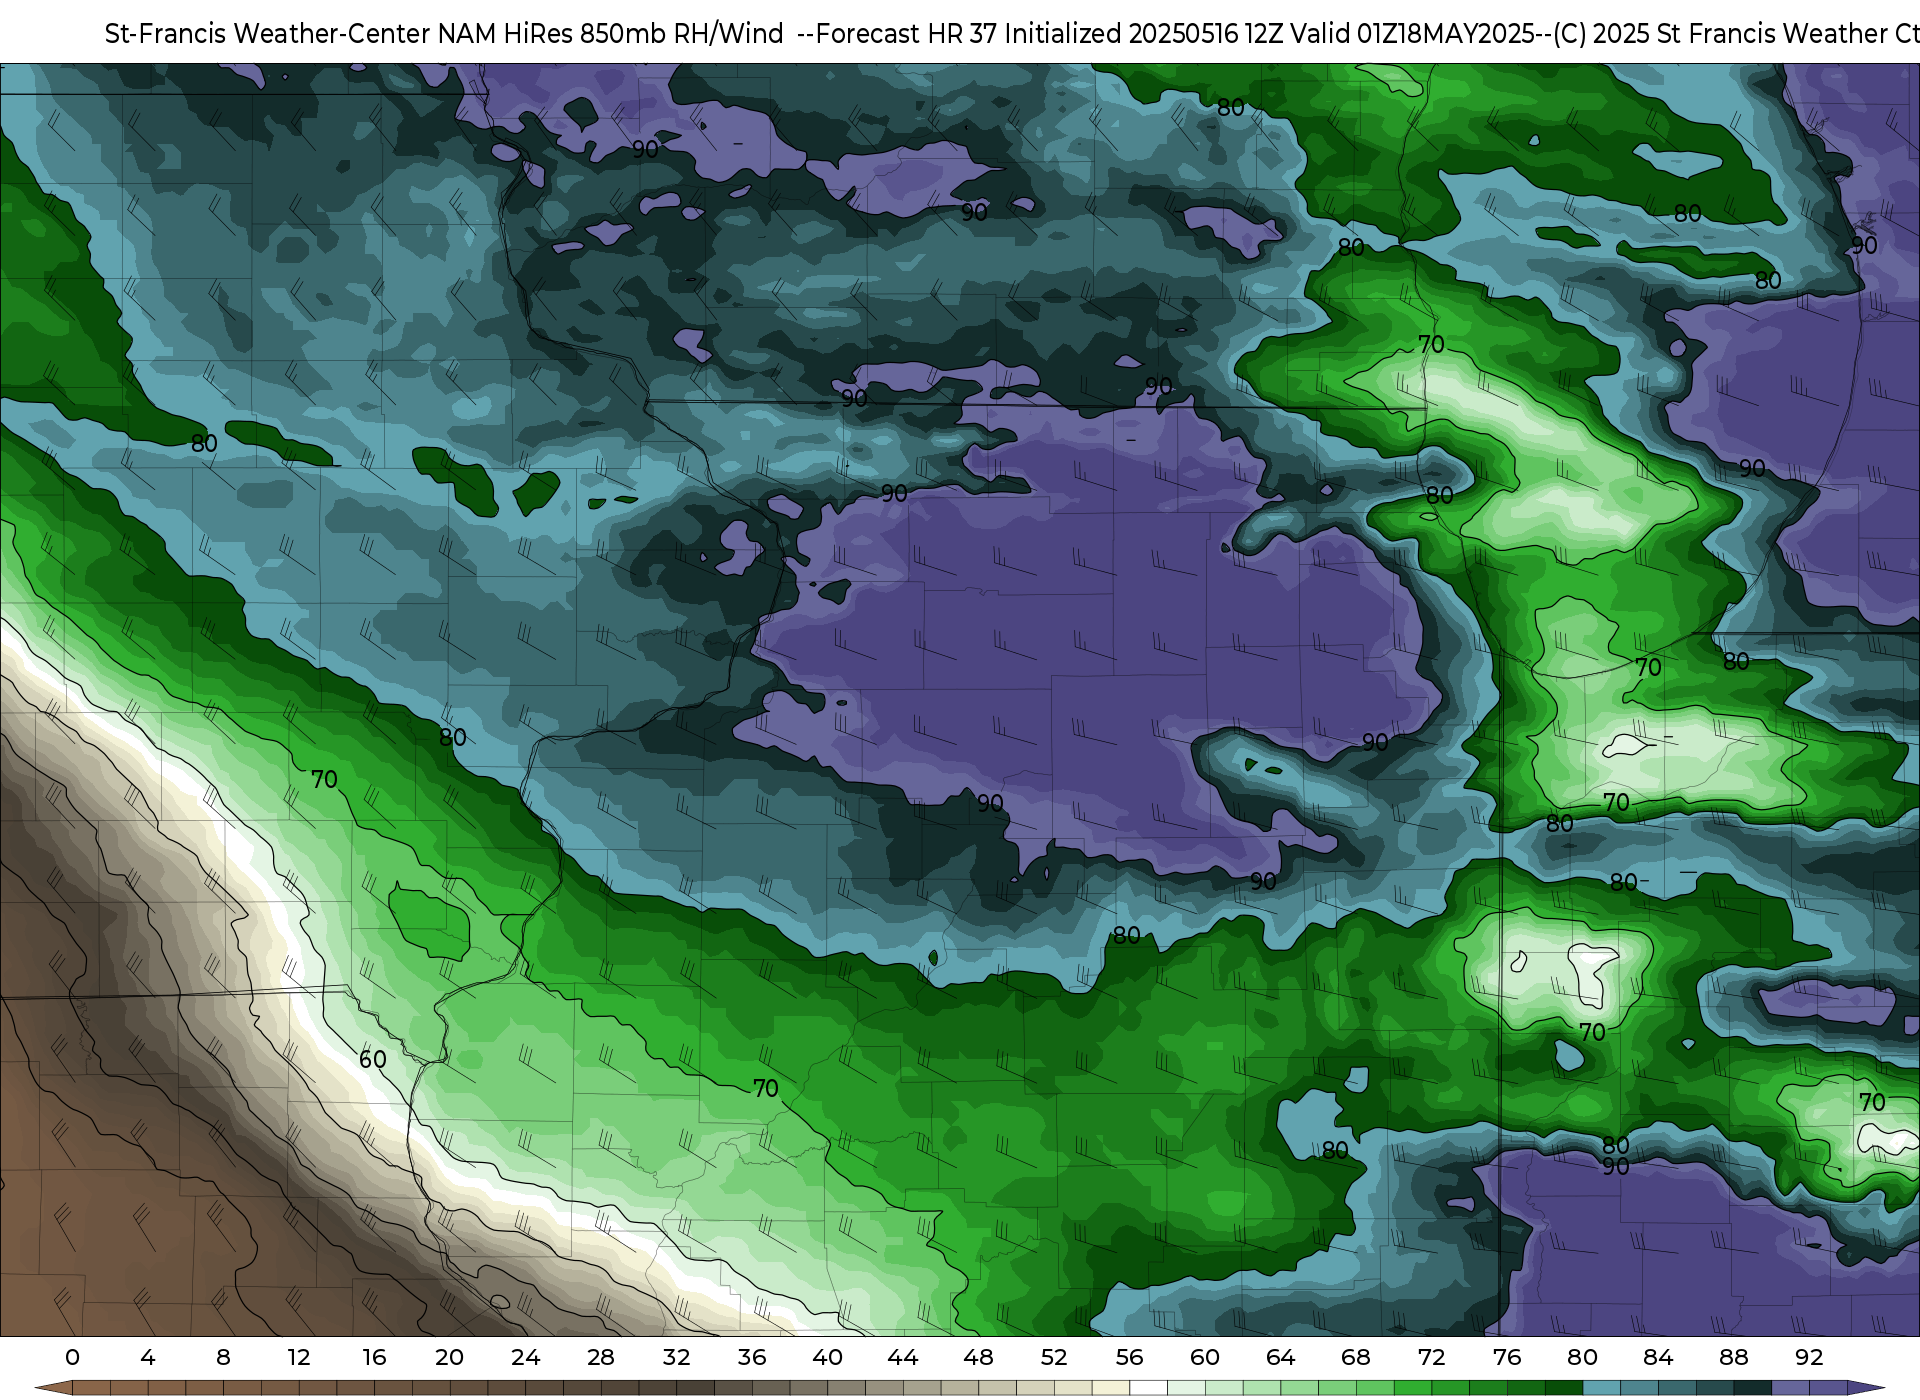The width and height of the screenshot is (1920, 1400).
Task: Click the colorbar tick label "64"
Action: (1280, 1357)
